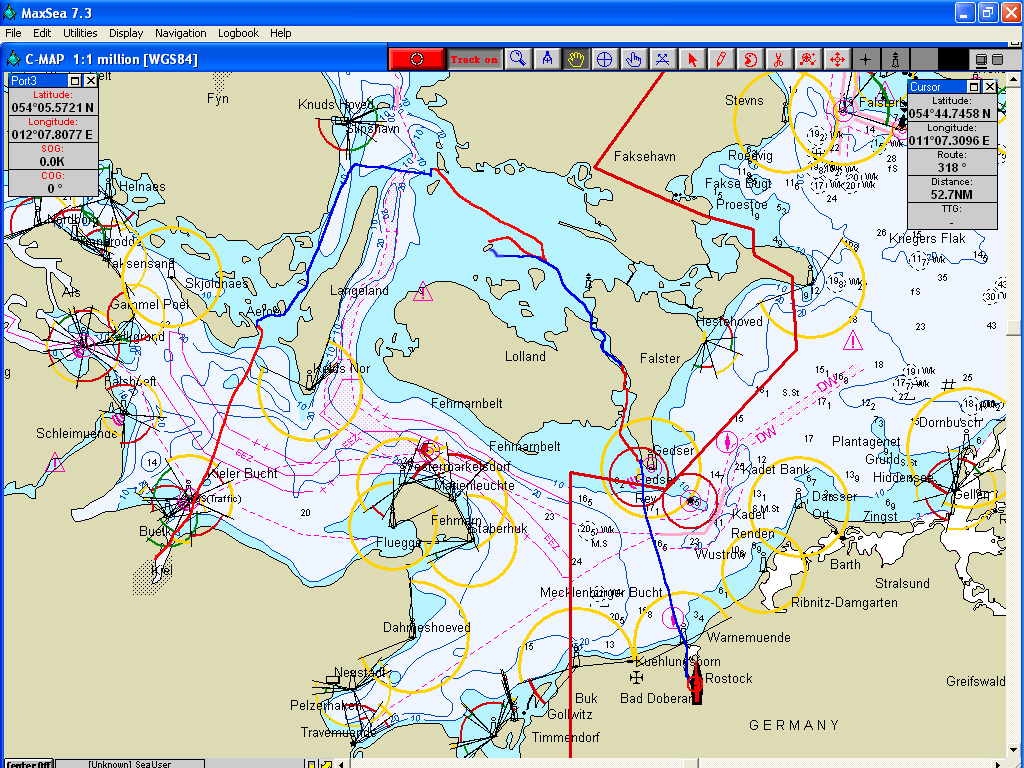Click the Kriegers Flak label
This screenshot has width=1024, height=768.
(x=927, y=238)
